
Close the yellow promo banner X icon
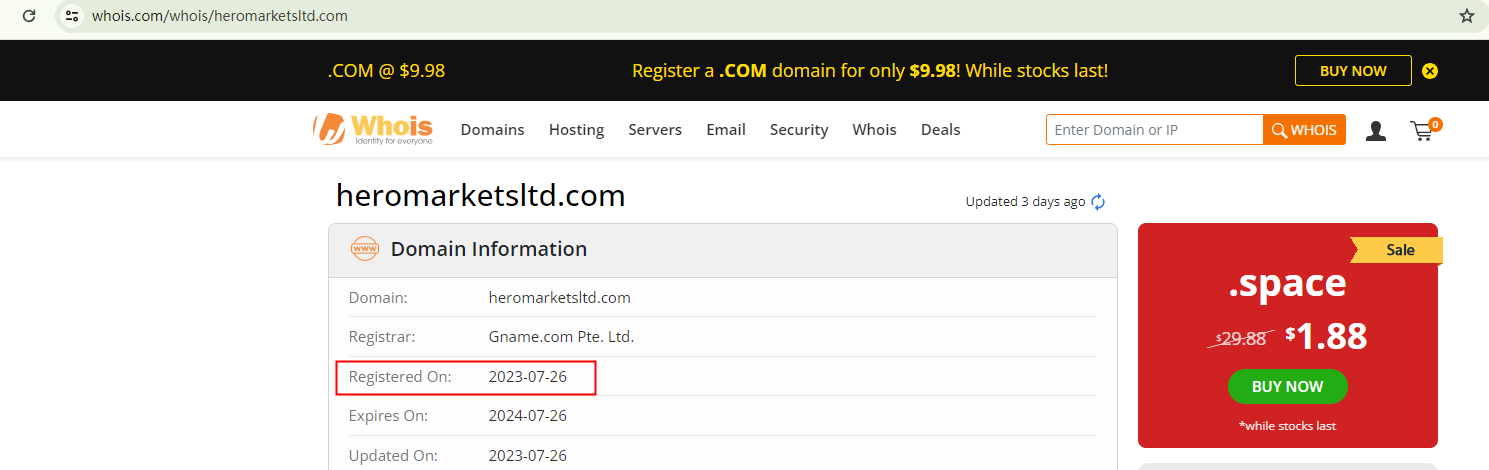click(1430, 71)
